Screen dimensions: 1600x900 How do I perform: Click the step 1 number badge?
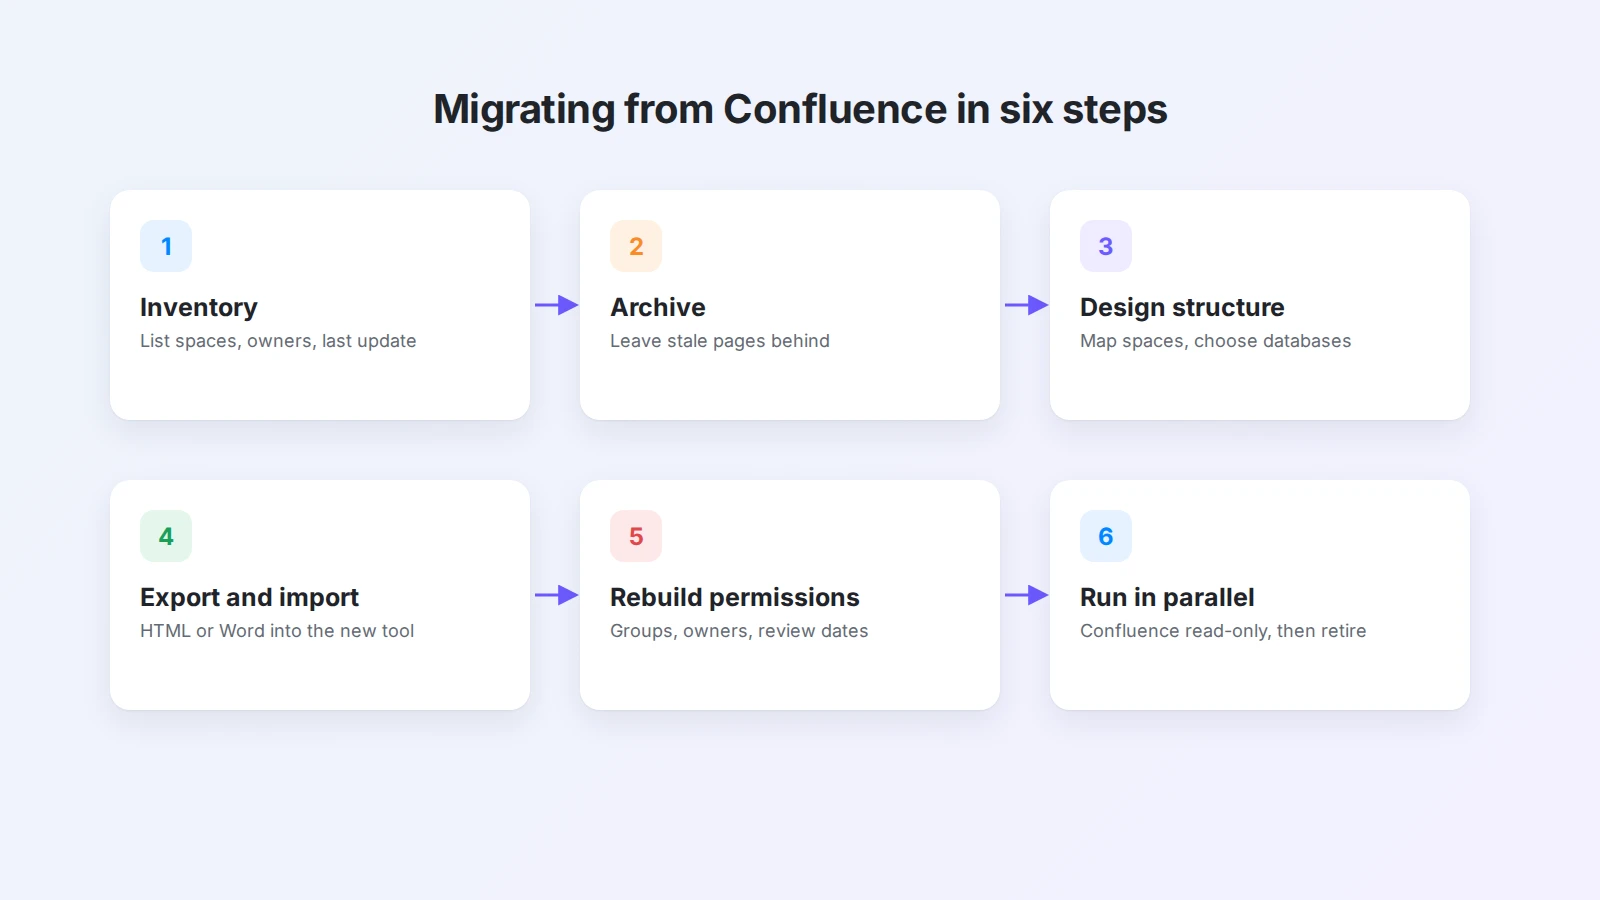point(166,246)
